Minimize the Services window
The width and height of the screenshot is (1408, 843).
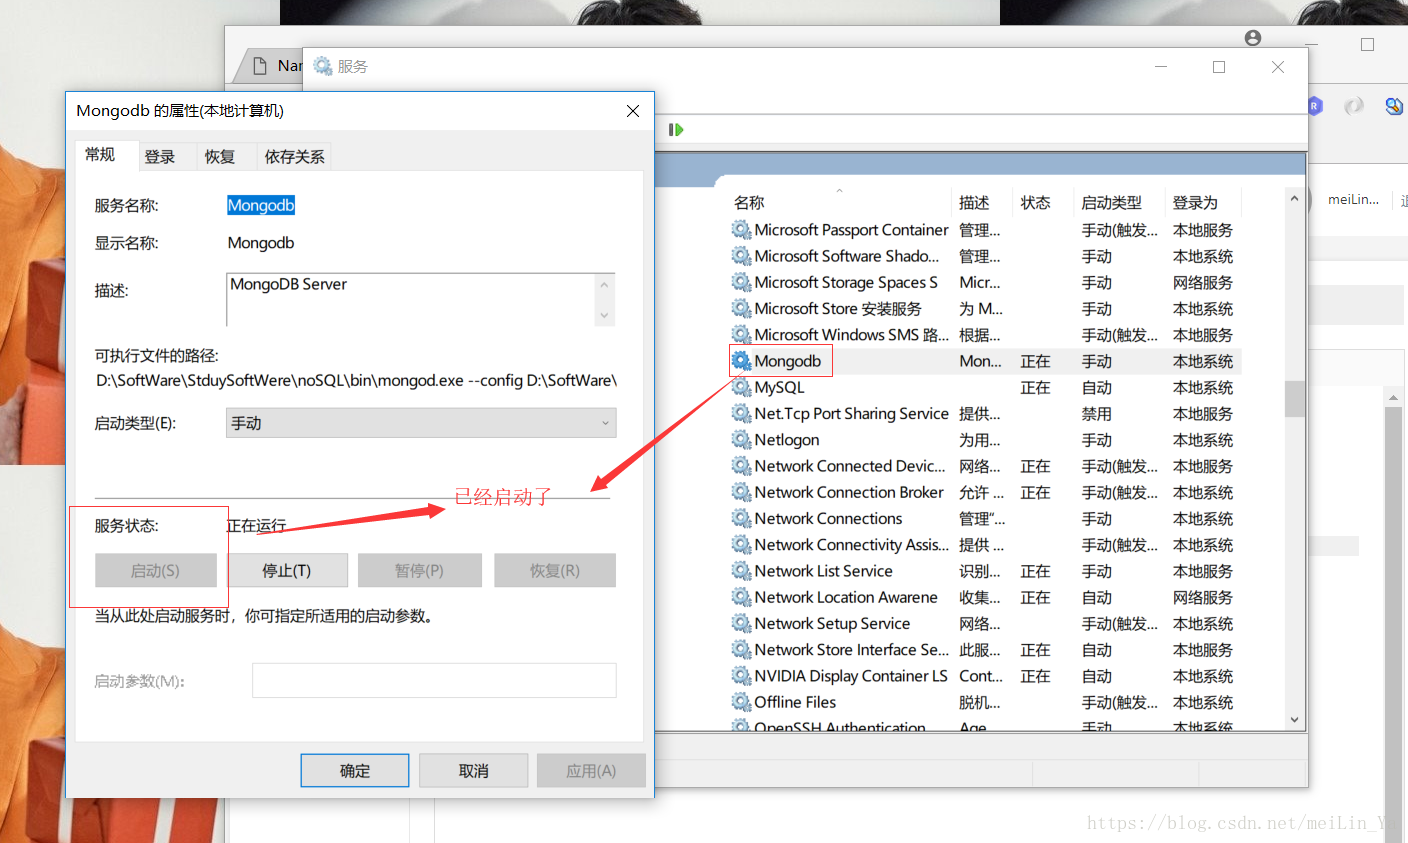(1161, 67)
